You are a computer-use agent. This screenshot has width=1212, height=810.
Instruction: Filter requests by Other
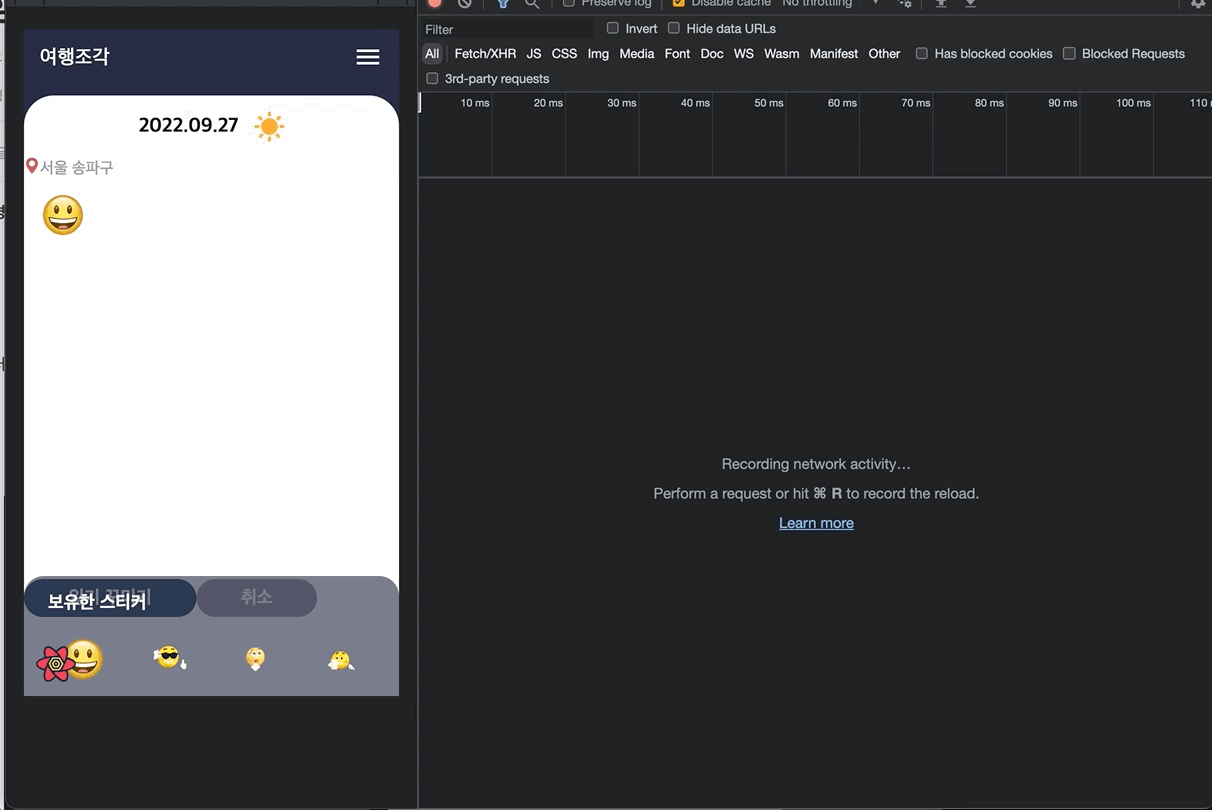[x=884, y=54]
